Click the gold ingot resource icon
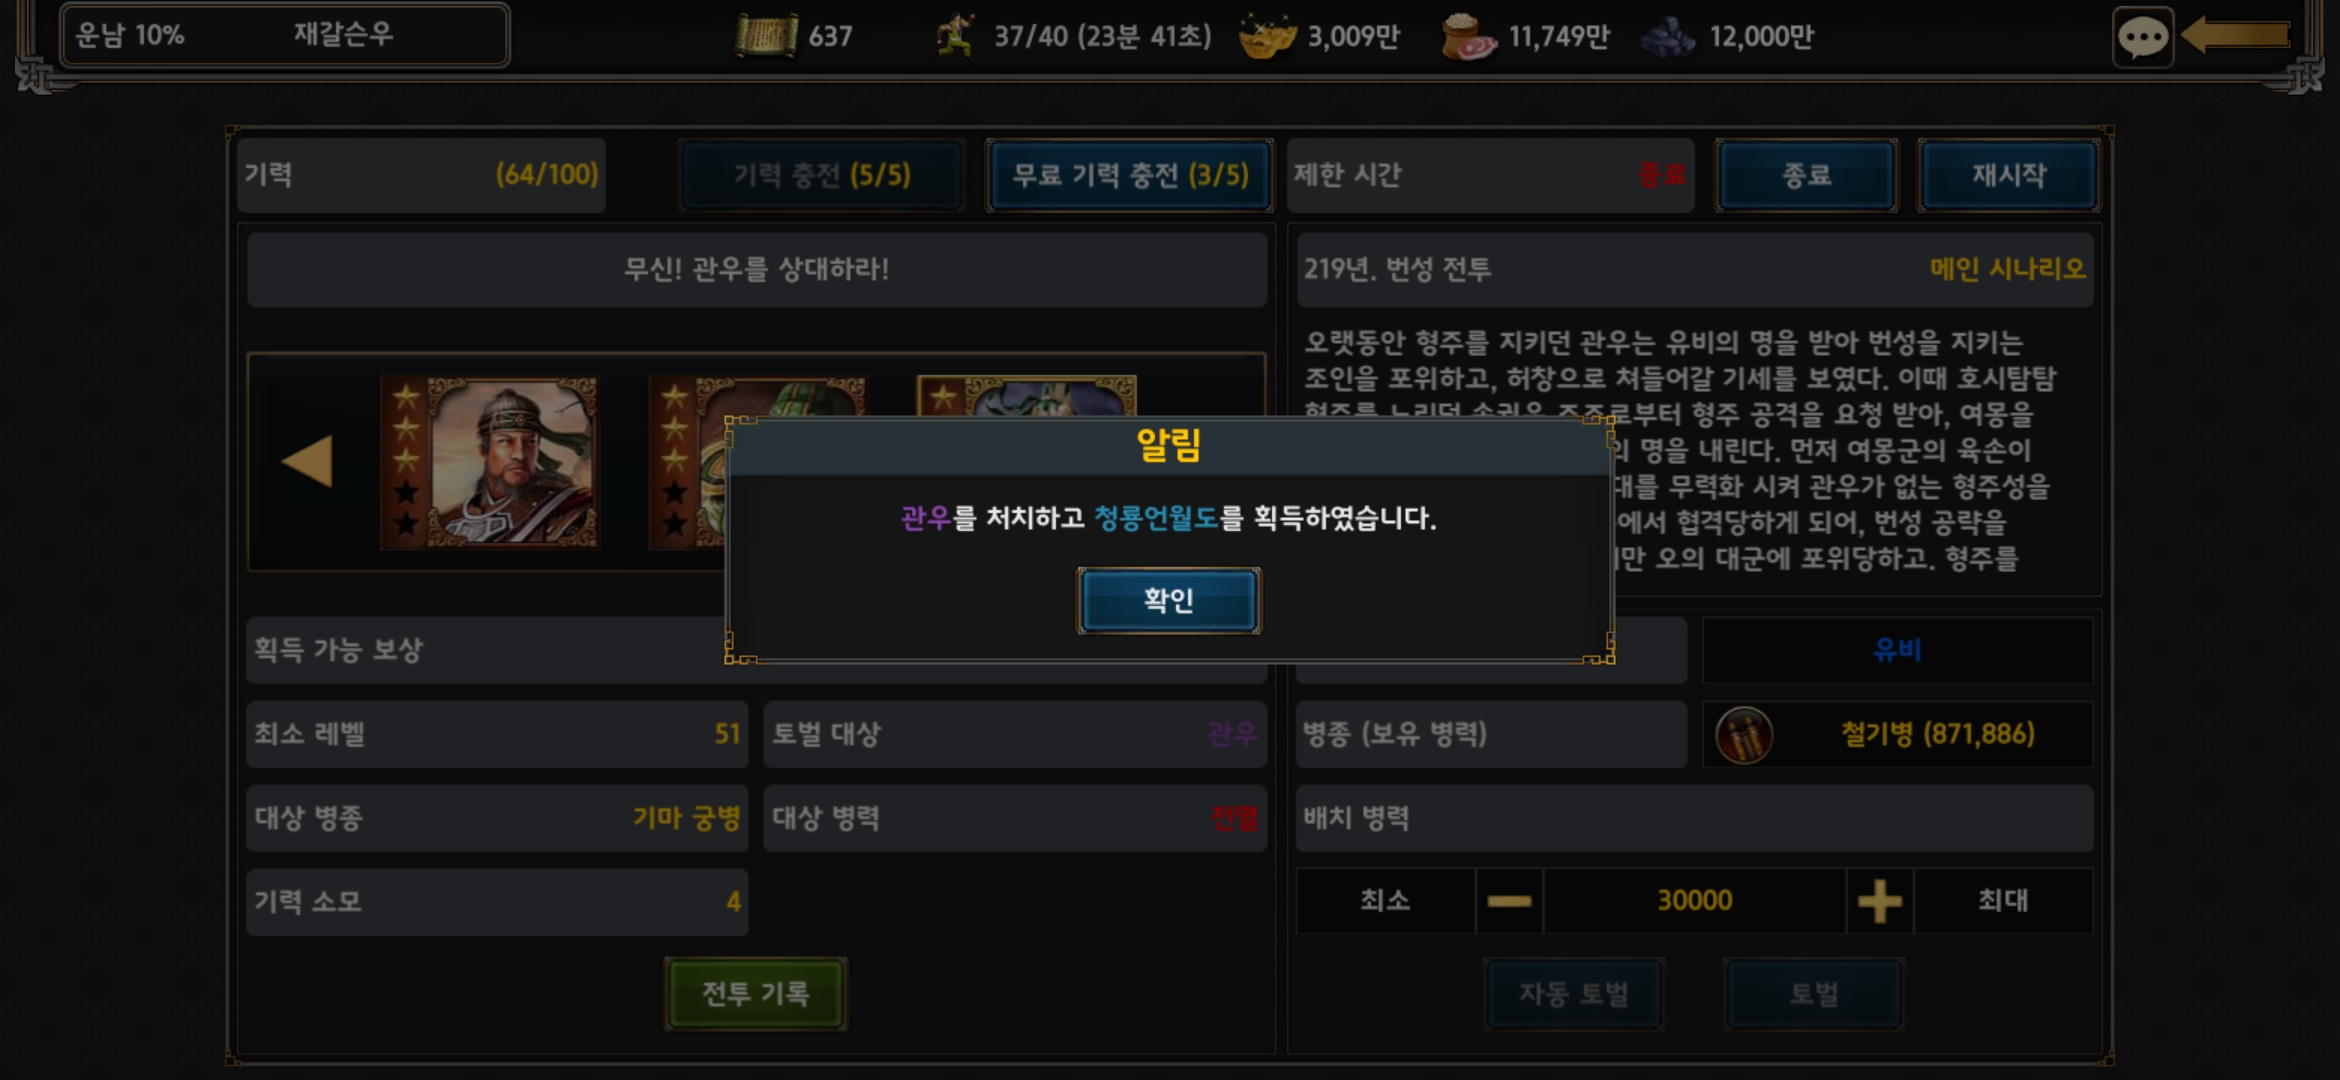The image size is (2340, 1080). [x=1267, y=37]
